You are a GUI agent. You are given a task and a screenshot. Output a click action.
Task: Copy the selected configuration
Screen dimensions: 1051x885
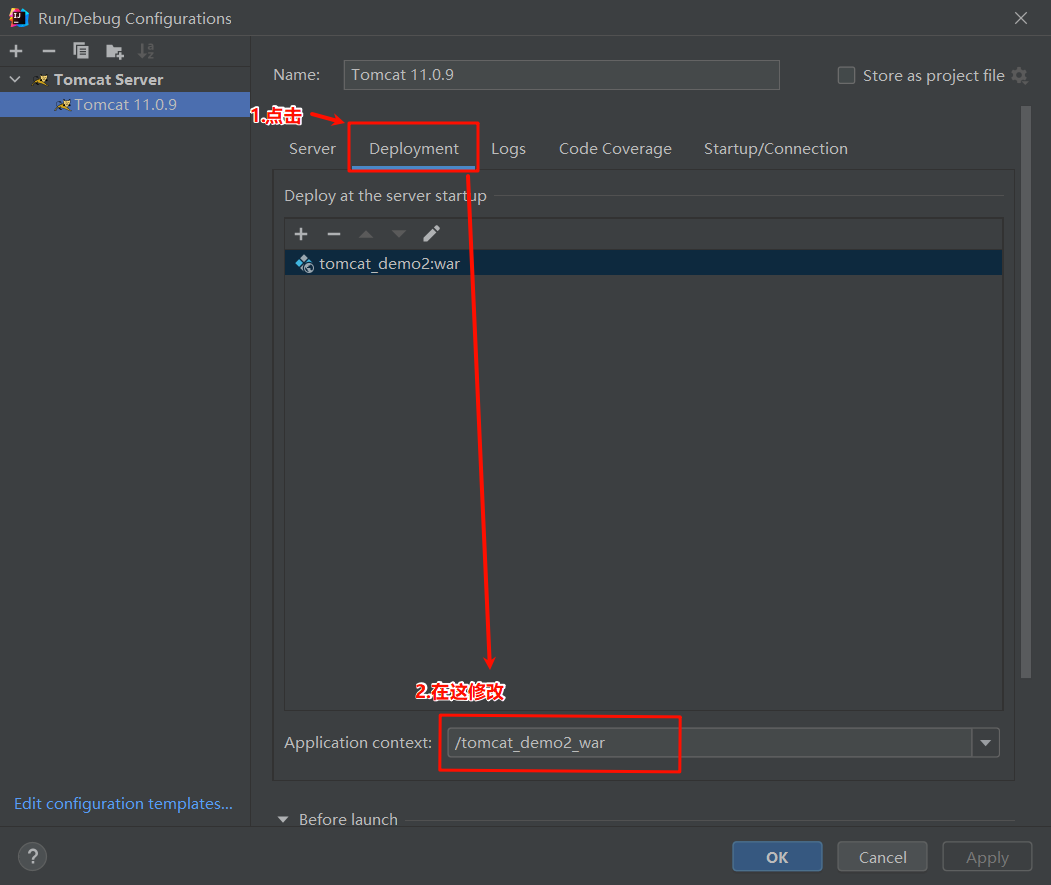coord(80,51)
